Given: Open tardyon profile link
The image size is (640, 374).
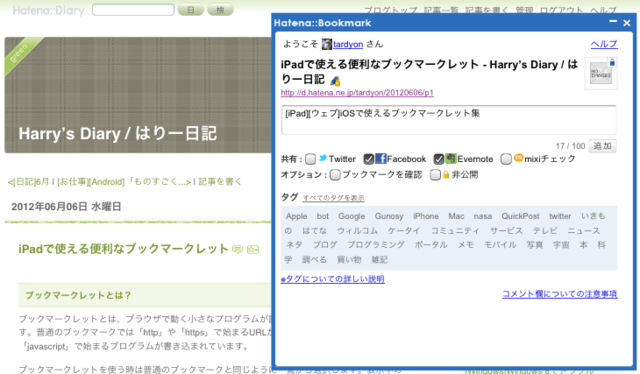Looking at the screenshot, I should [x=348, y=44].
